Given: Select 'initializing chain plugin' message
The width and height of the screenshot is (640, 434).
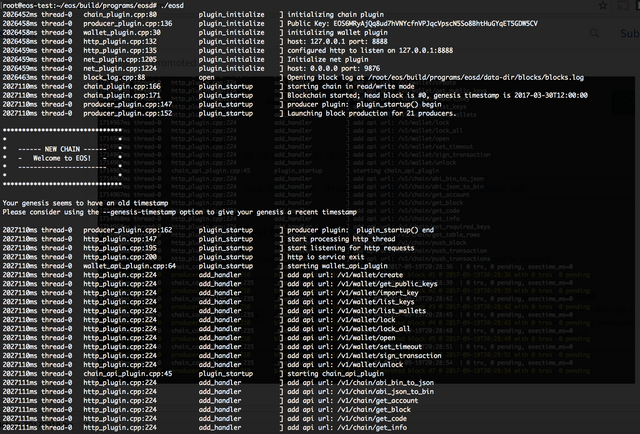Looking at the screenshot, I should tap(336, 15).
